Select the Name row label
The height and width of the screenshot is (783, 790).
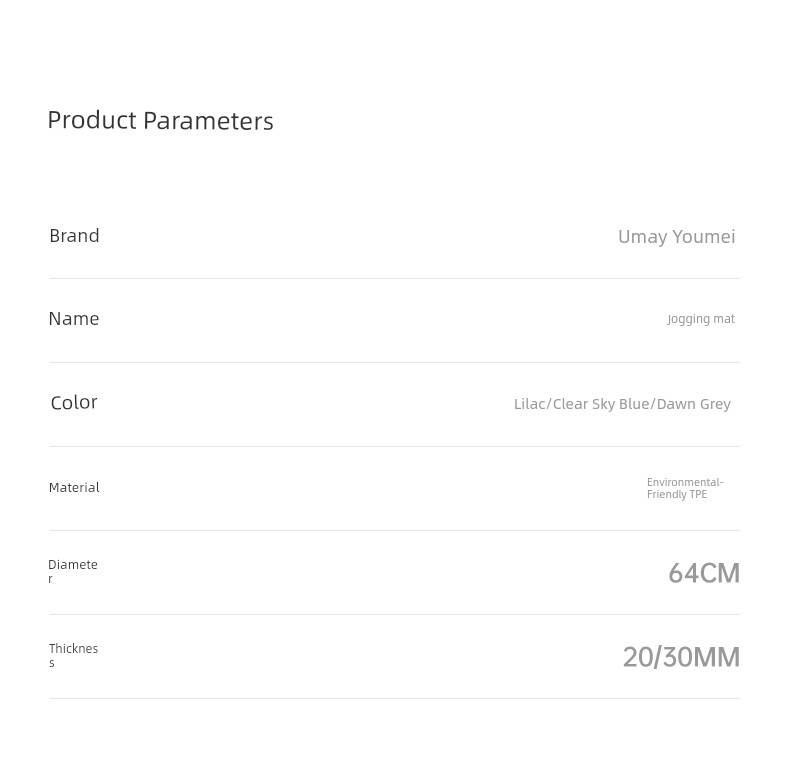coord(74,319)
